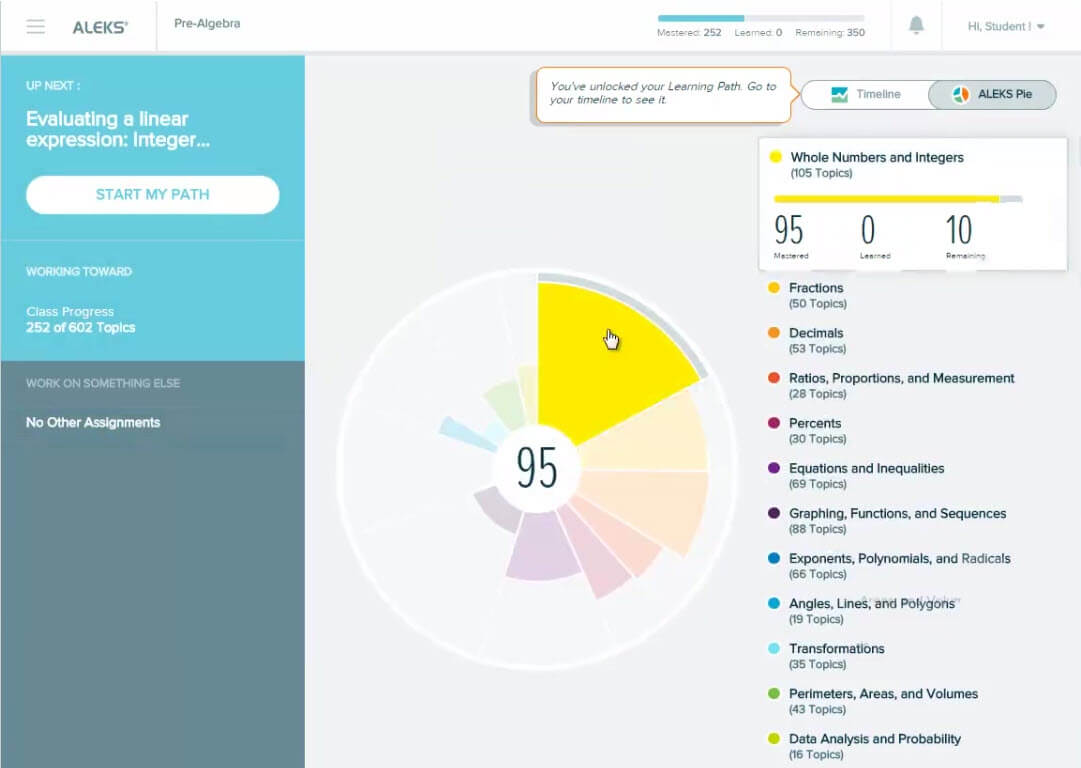1081x768 pixels.
Task: Click the 'Mastered: 252' header stat
Action: (689, 32)
